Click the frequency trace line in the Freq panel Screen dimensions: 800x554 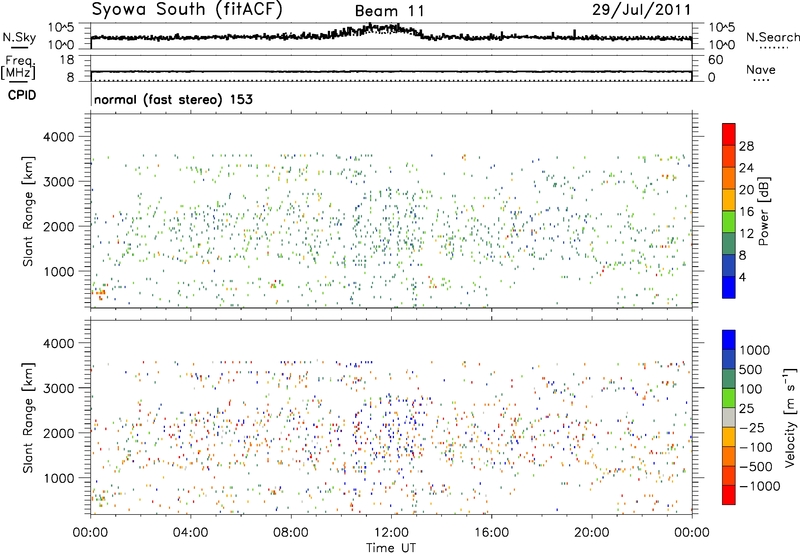pos(391,71)
